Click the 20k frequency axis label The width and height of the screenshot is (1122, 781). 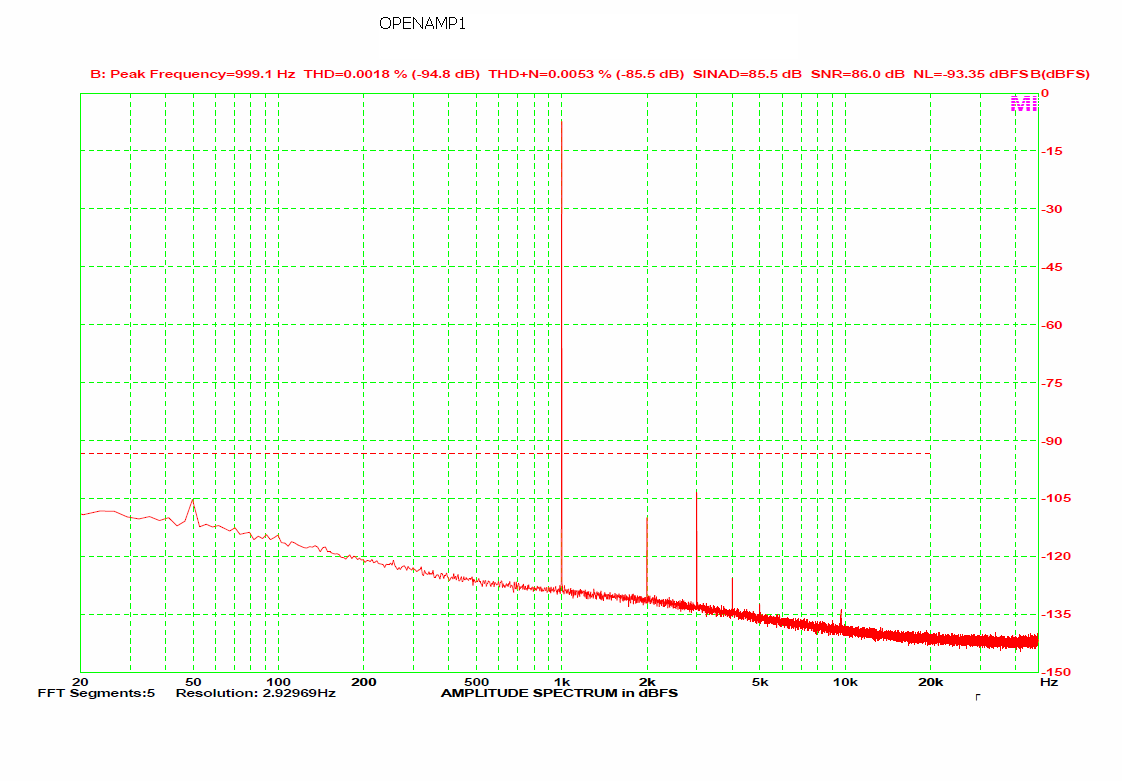[x=930, y=682]
